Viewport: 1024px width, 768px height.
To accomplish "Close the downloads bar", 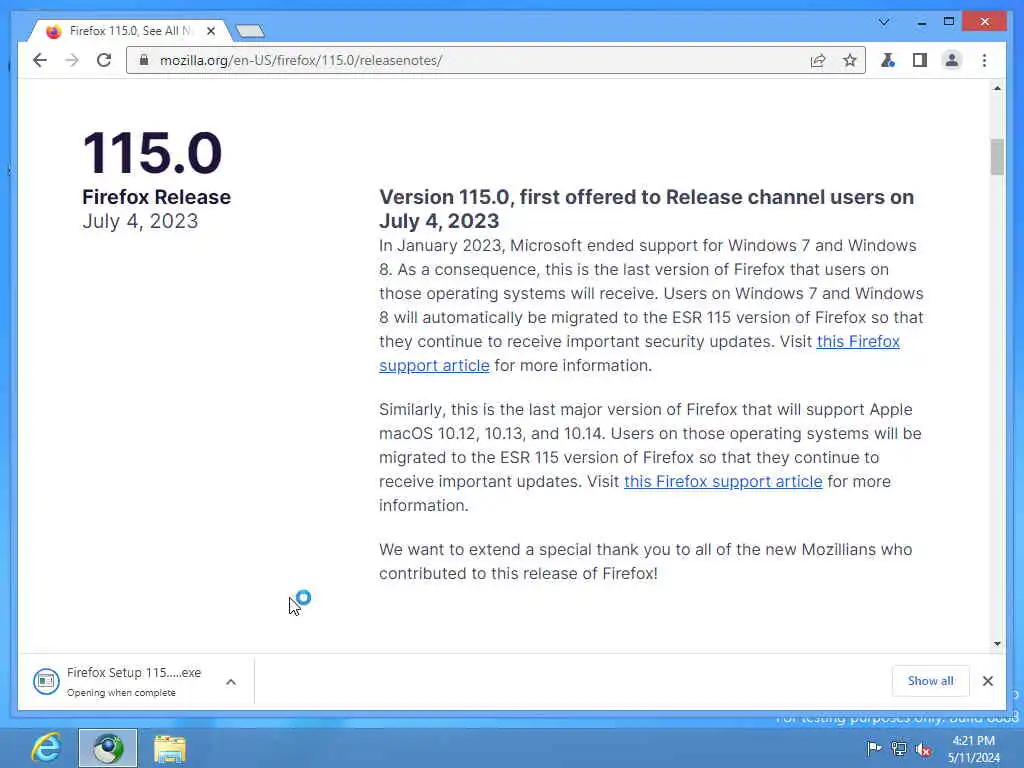I will [988, 681].
